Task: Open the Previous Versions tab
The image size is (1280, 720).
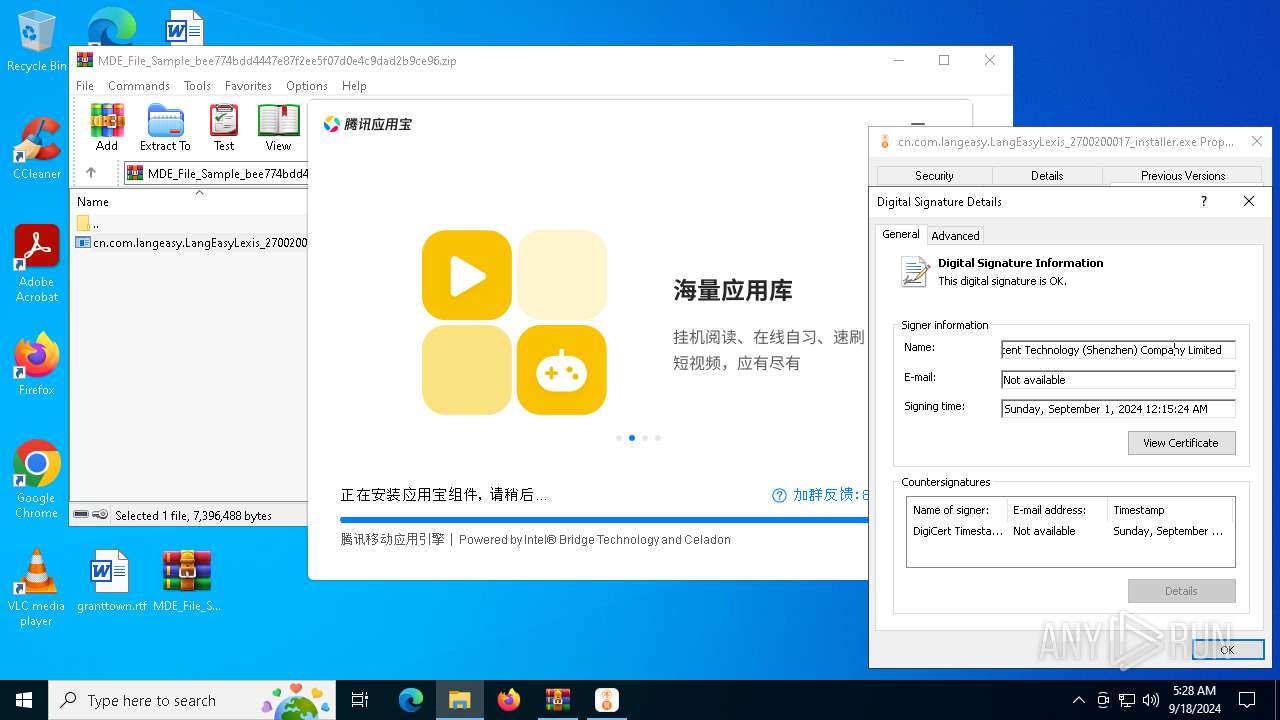Action: point(1183,175)
